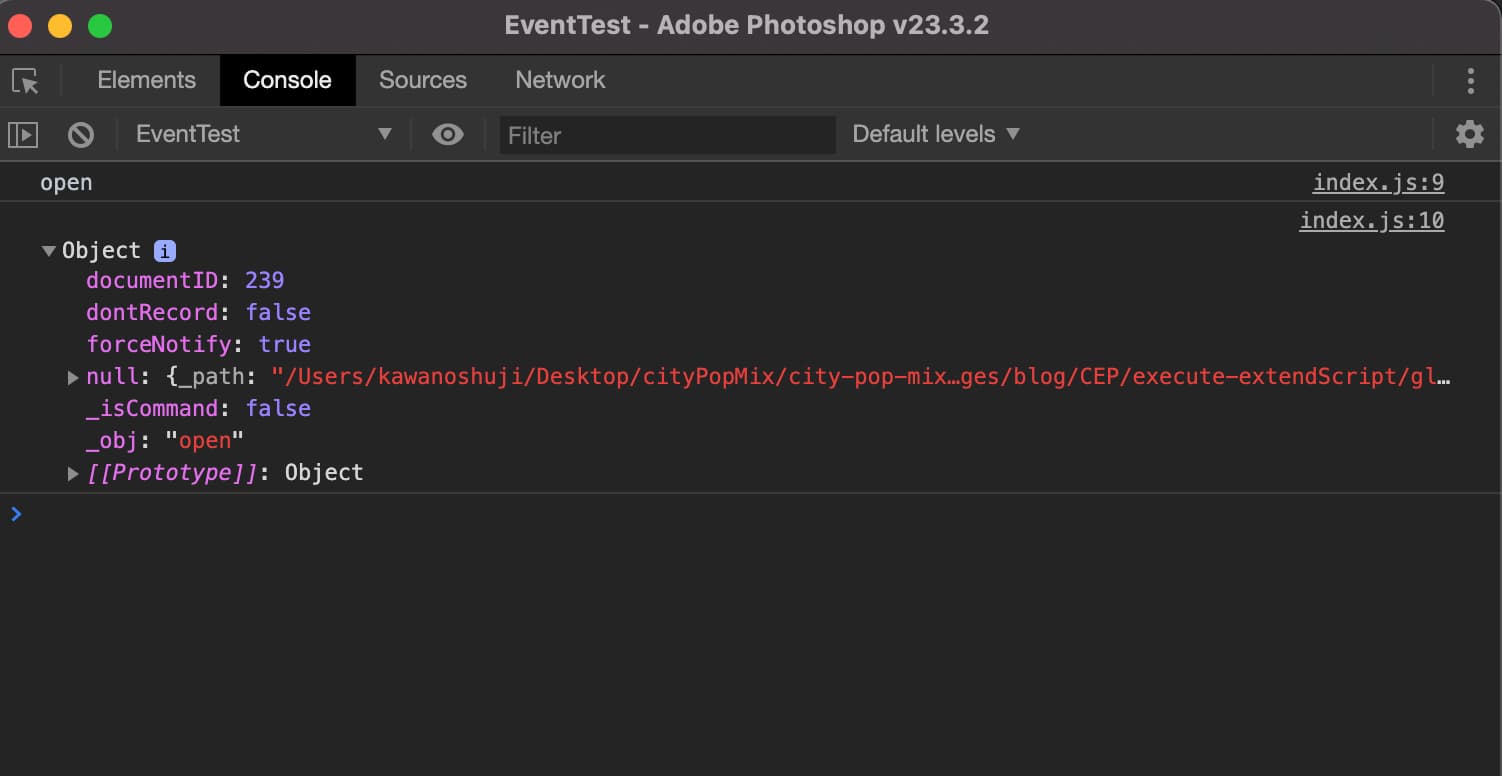The width and height of the screenshot is (1502, 776).
Task: Click the blue info badge beside Object
Action: tap(165, 250)
